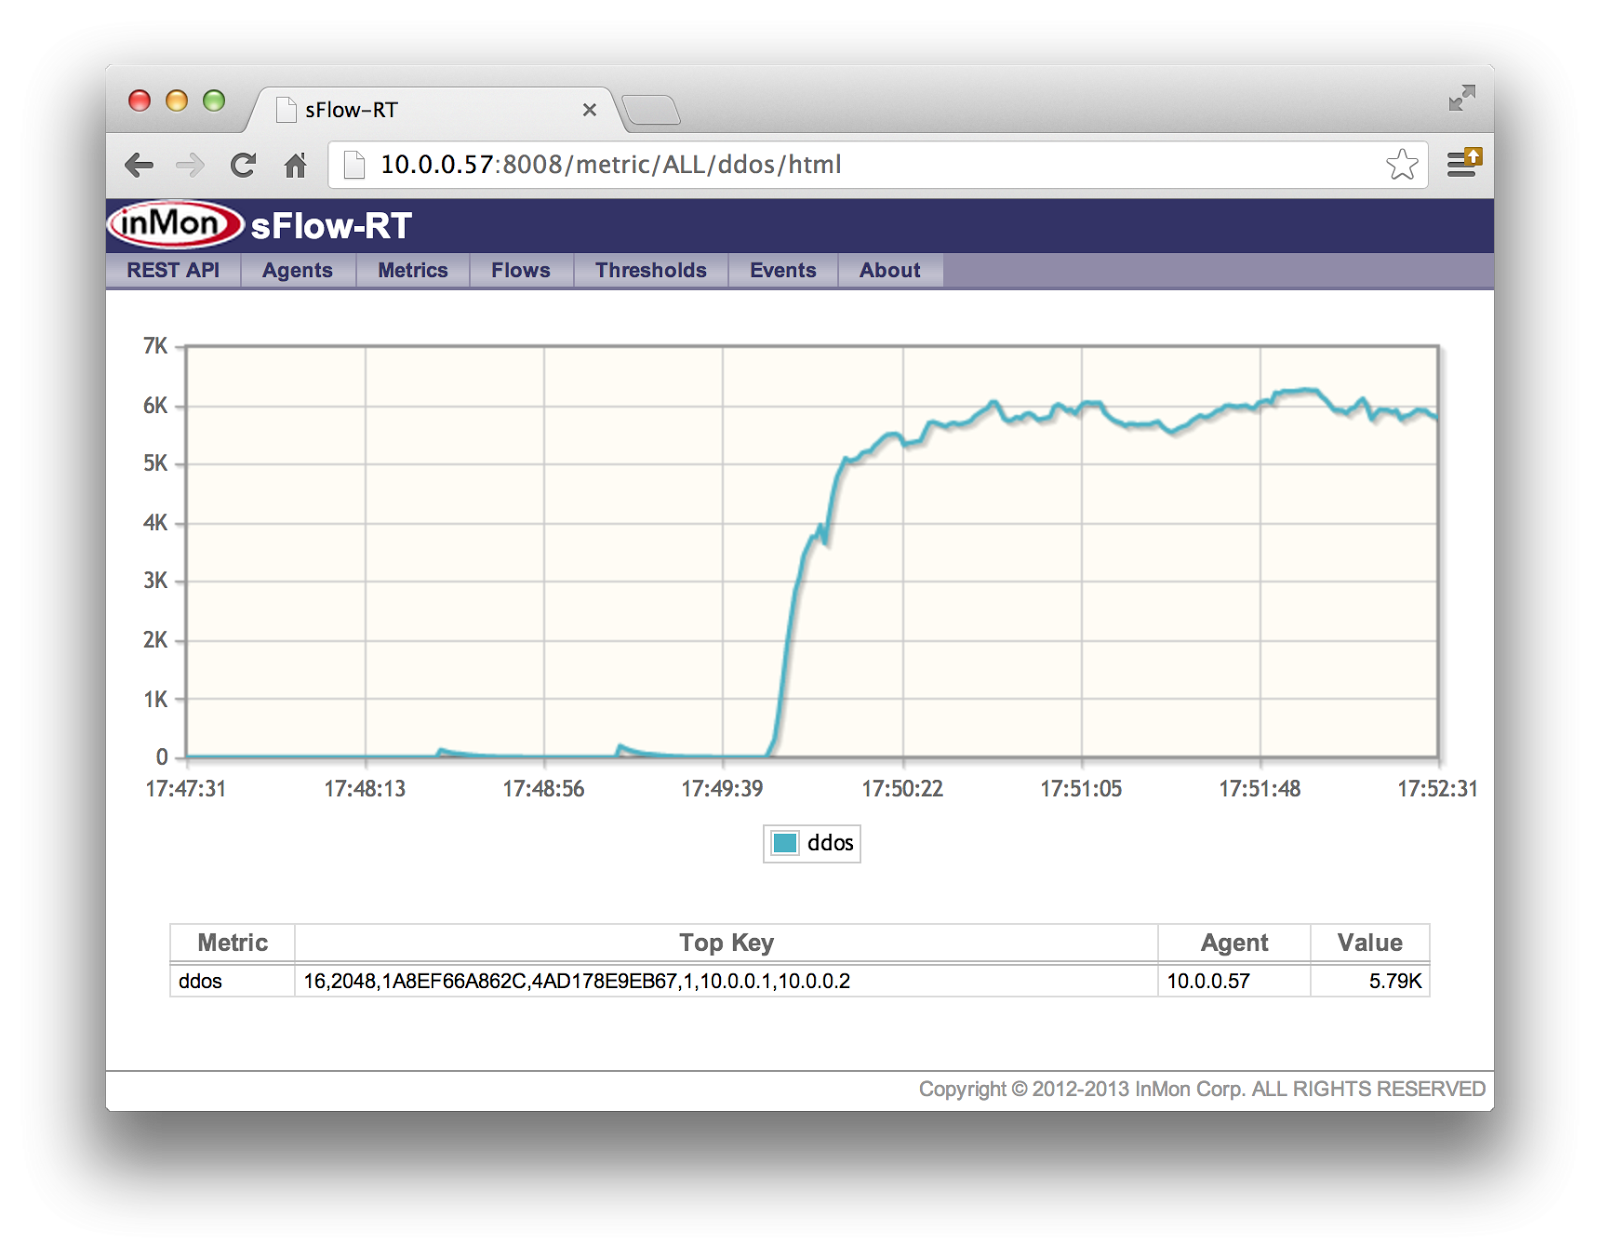
Task: Click the InMon Corp copyright text
Action: (x=1202, y=1089)
